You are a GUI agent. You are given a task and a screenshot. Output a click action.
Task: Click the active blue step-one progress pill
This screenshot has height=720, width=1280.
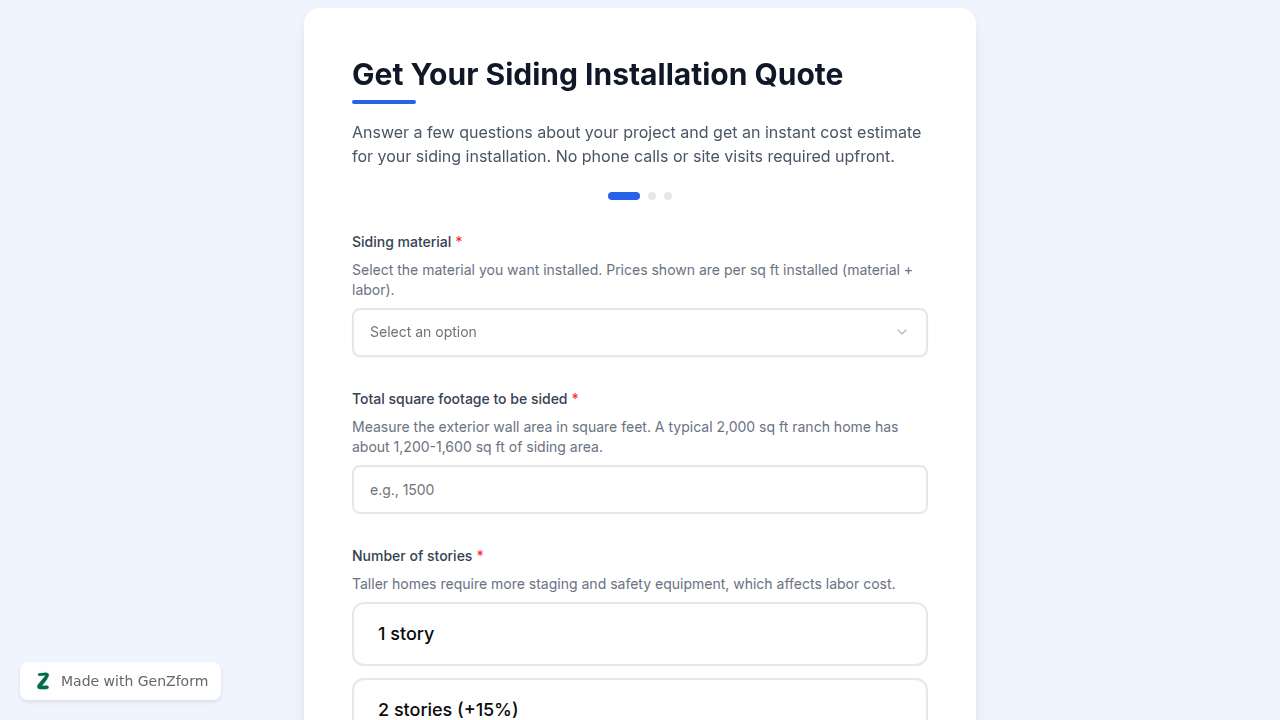pyautogui.click(x=624, y=196)
